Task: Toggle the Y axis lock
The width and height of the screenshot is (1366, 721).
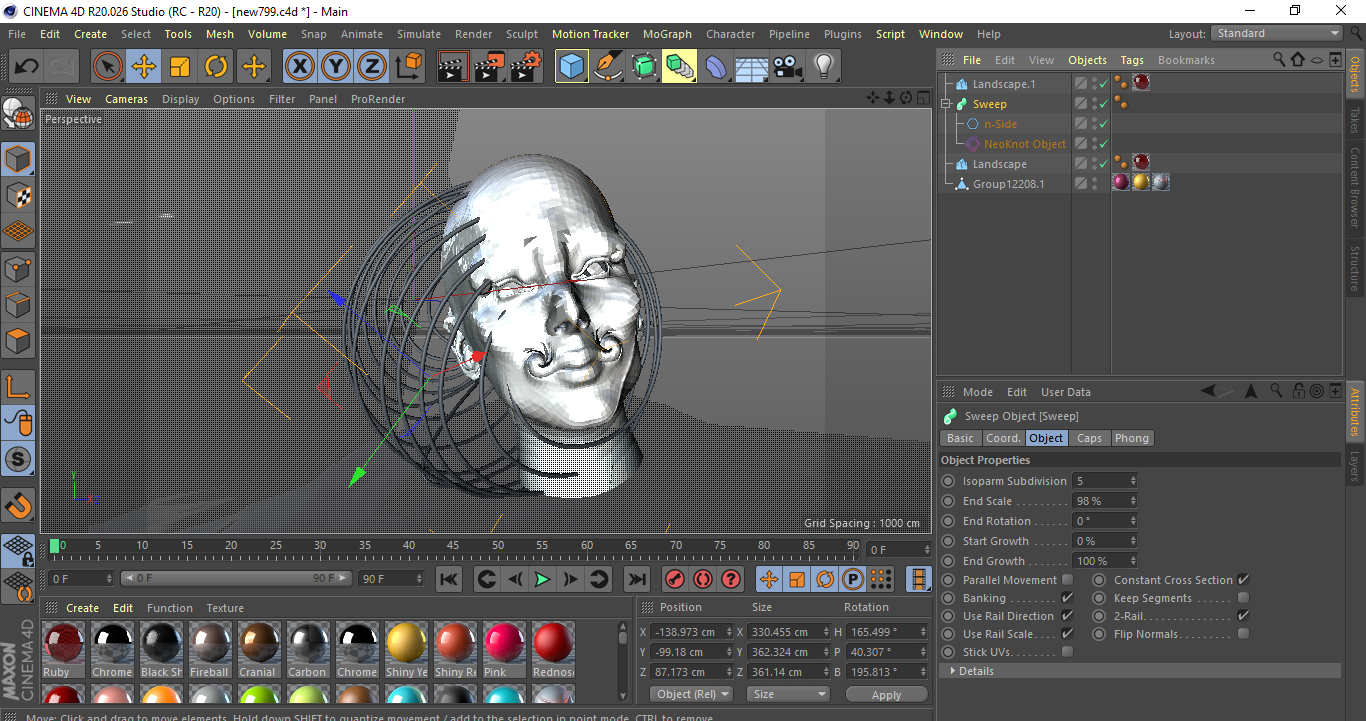Action: click(x=336, y=67)
